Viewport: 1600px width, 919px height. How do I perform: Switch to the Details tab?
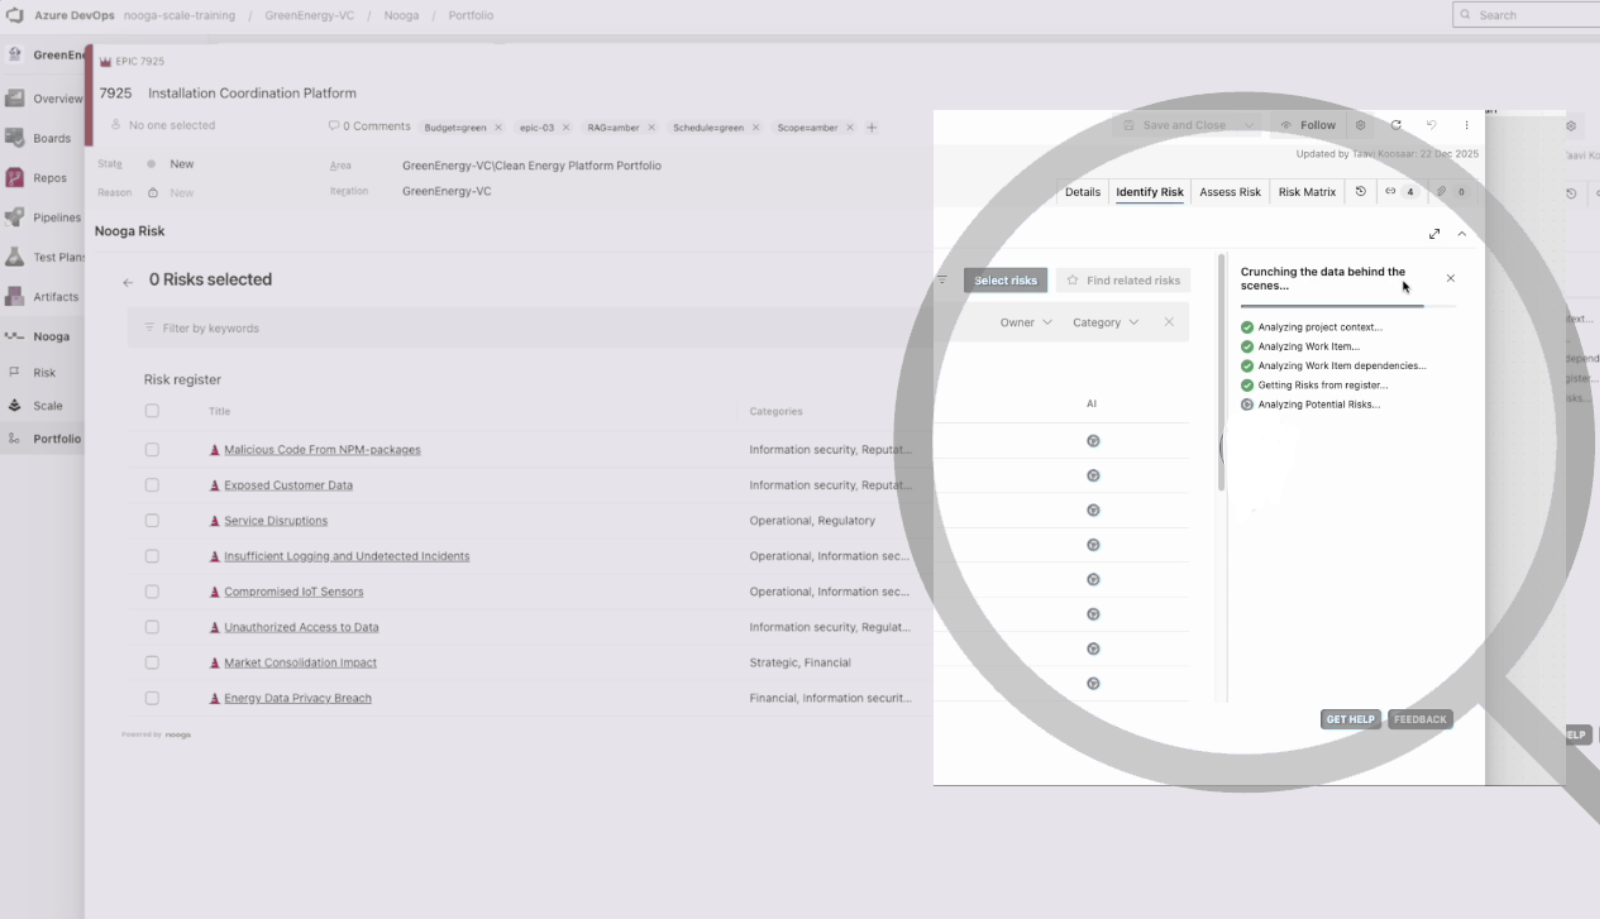(1082, 192)
